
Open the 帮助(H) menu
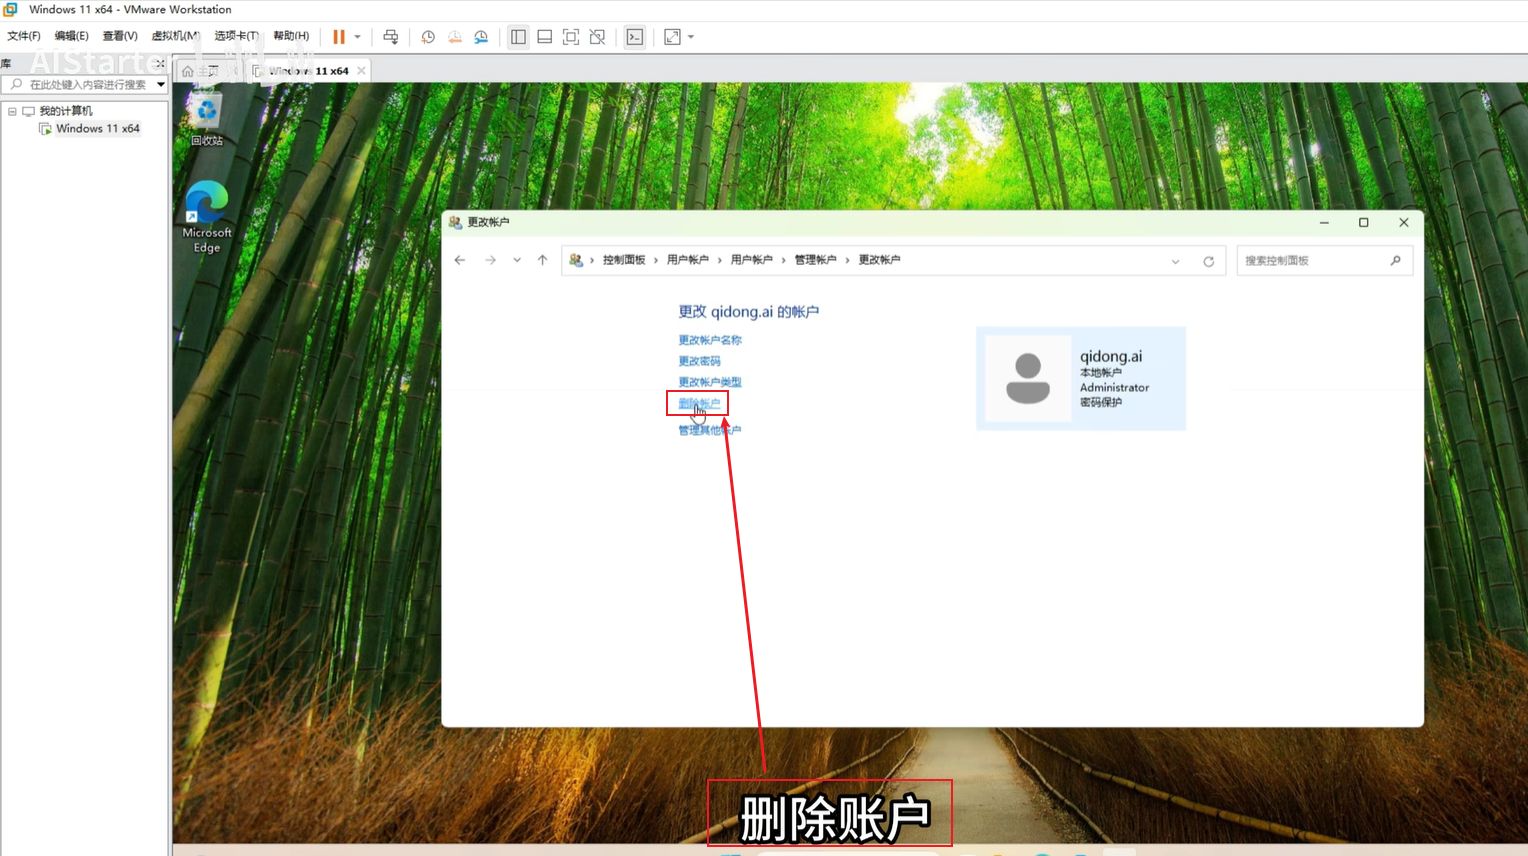[x=291, y=36]
